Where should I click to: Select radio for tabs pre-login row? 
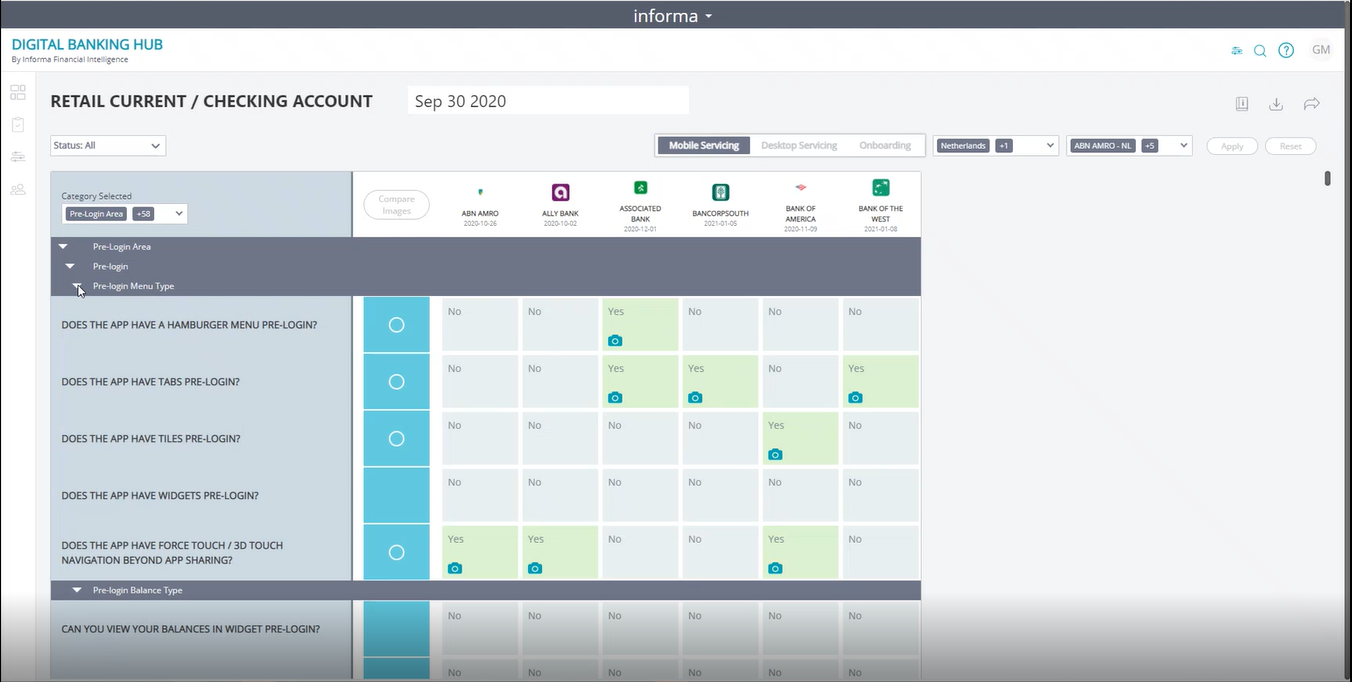click(x=396, y=382)
